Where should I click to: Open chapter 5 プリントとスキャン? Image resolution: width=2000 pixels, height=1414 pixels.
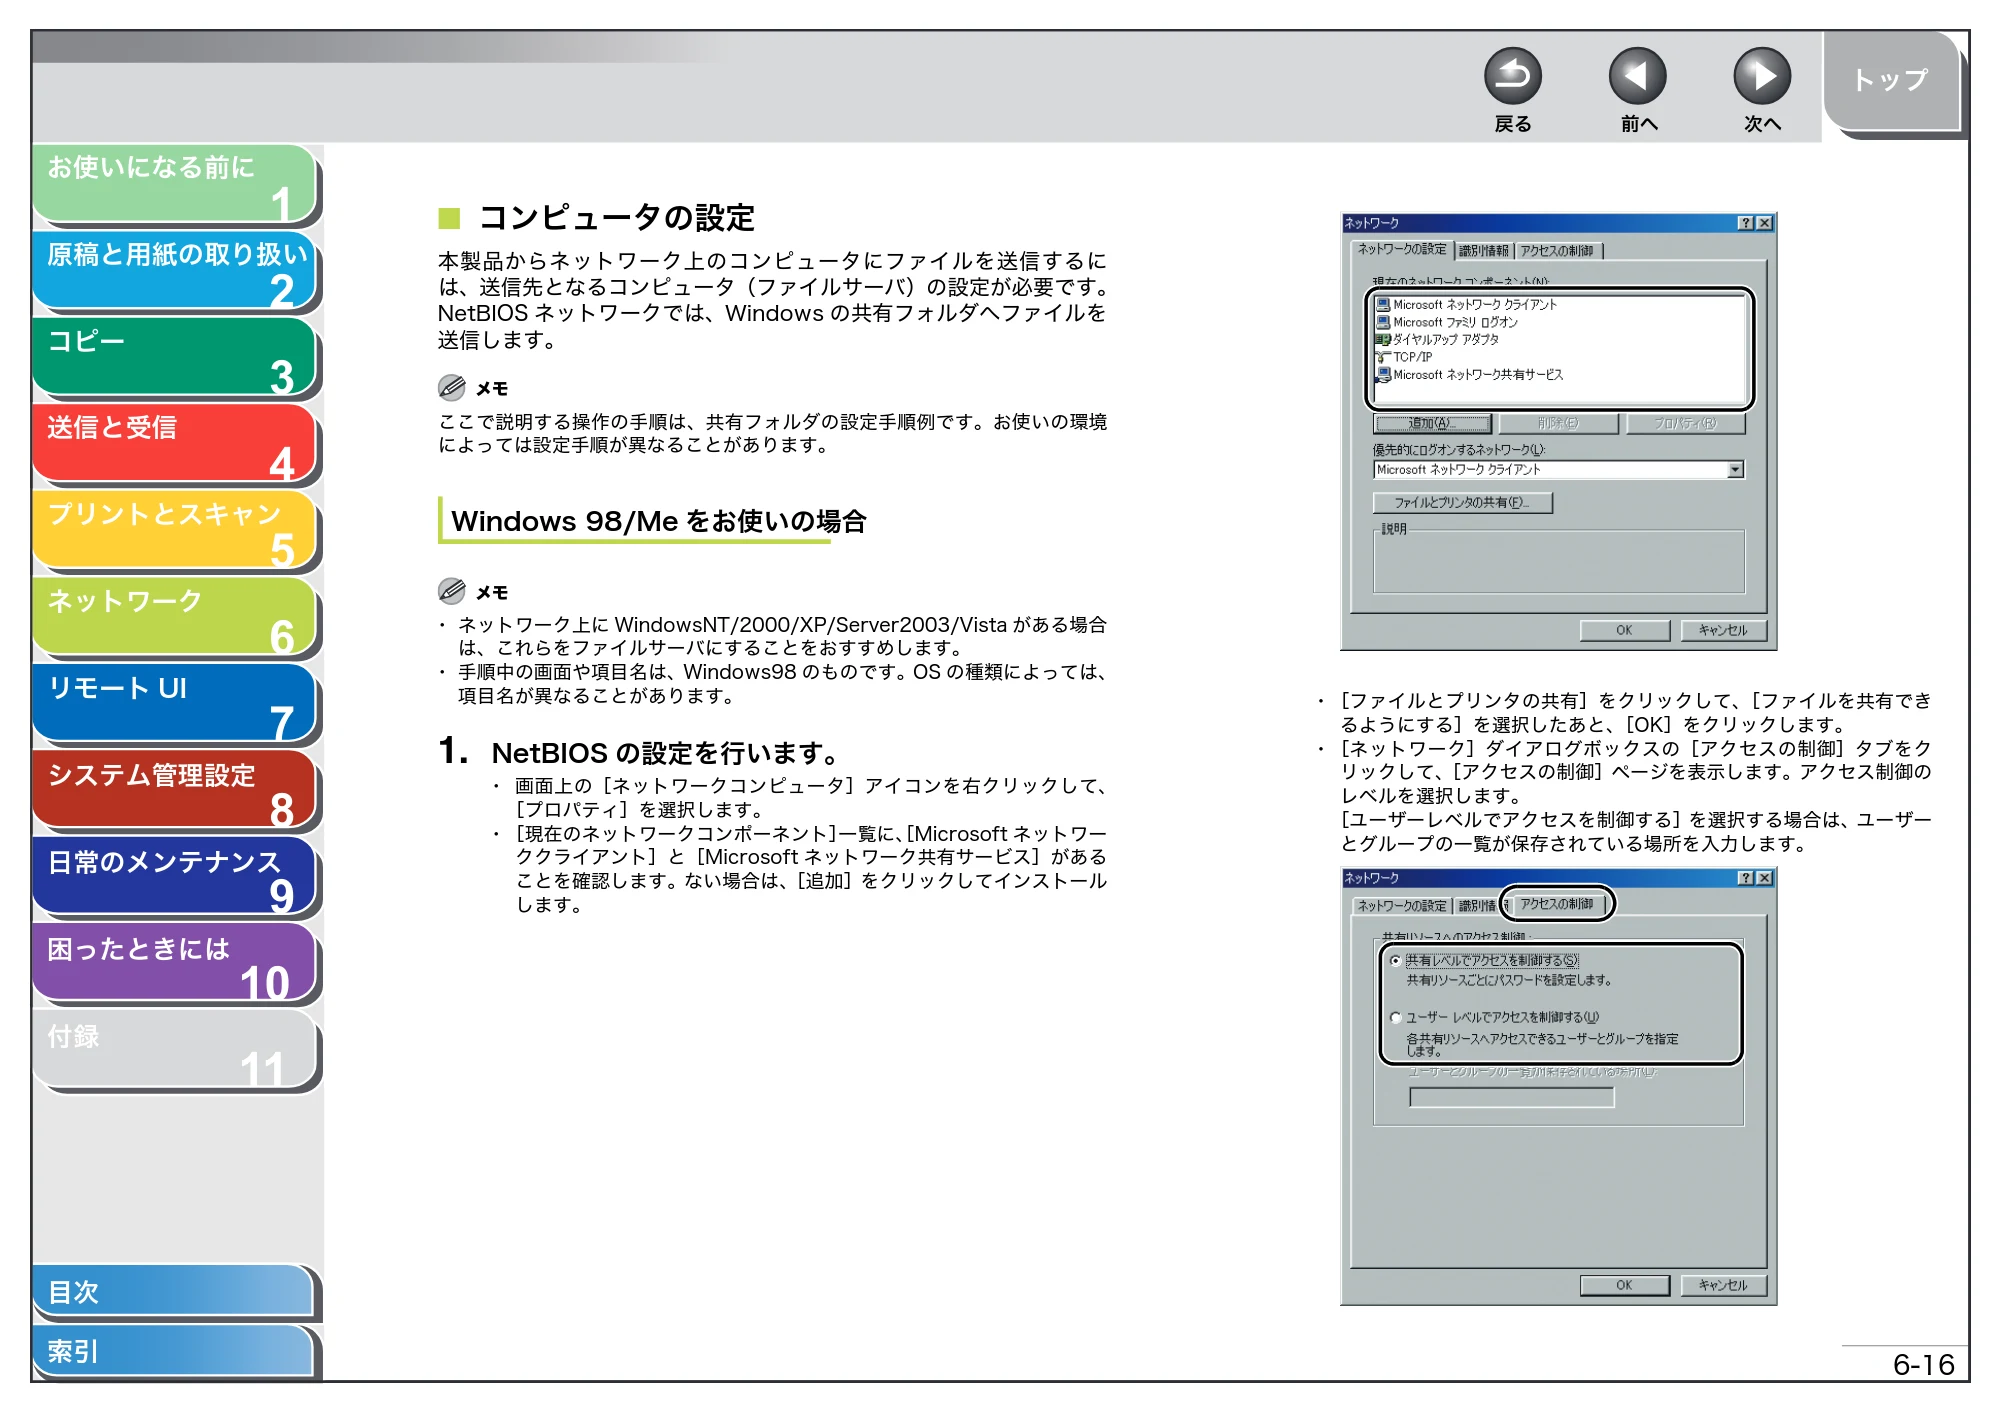coord(175,531)
